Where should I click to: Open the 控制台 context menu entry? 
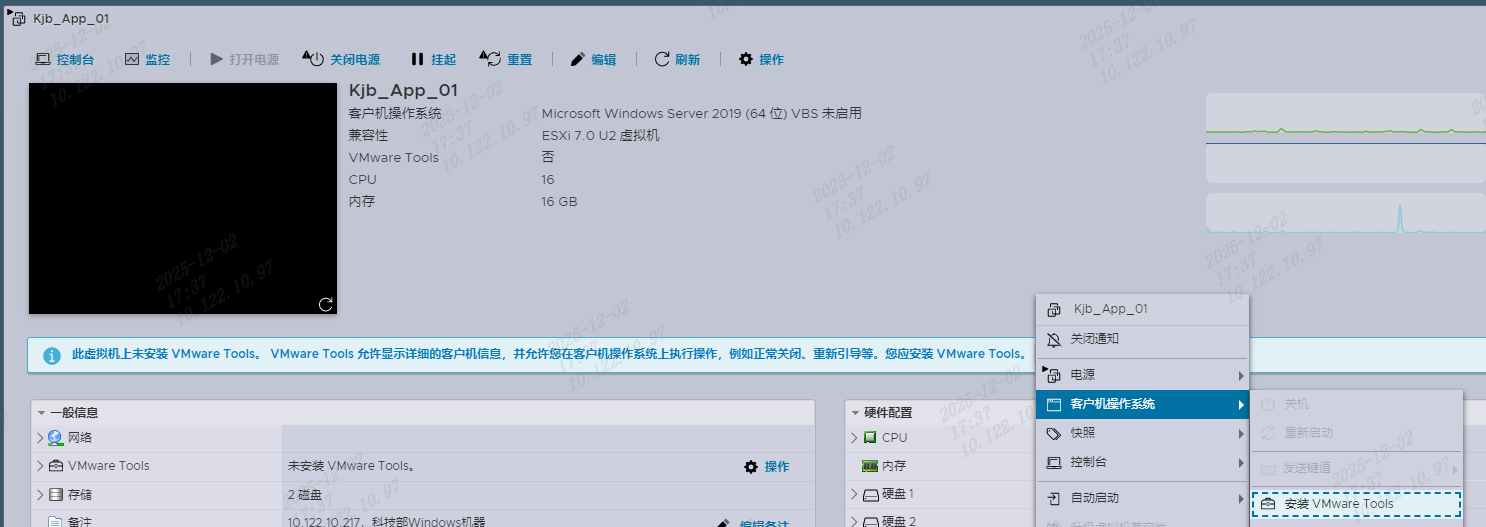pyautogui.click(x=1143, y=462)
